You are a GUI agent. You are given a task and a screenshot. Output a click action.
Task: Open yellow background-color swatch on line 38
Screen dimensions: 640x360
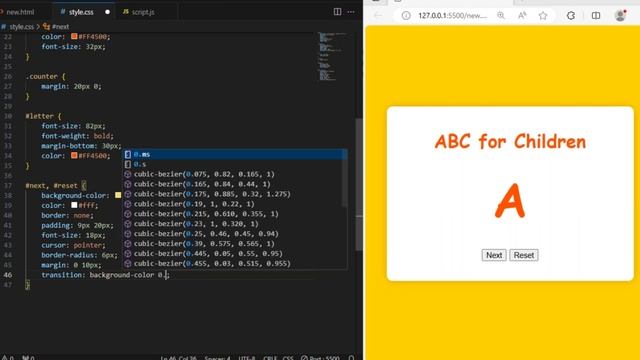point(118,196)
